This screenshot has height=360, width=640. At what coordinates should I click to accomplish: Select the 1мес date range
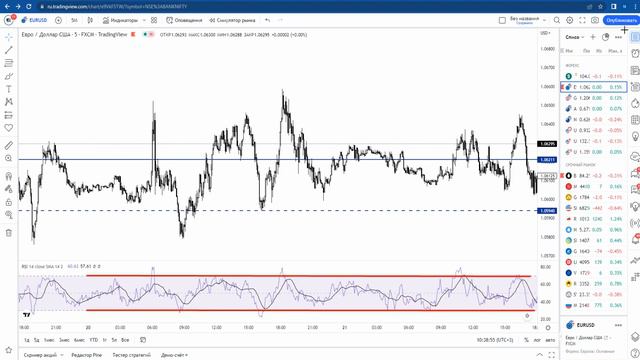(x=49, y=340)
